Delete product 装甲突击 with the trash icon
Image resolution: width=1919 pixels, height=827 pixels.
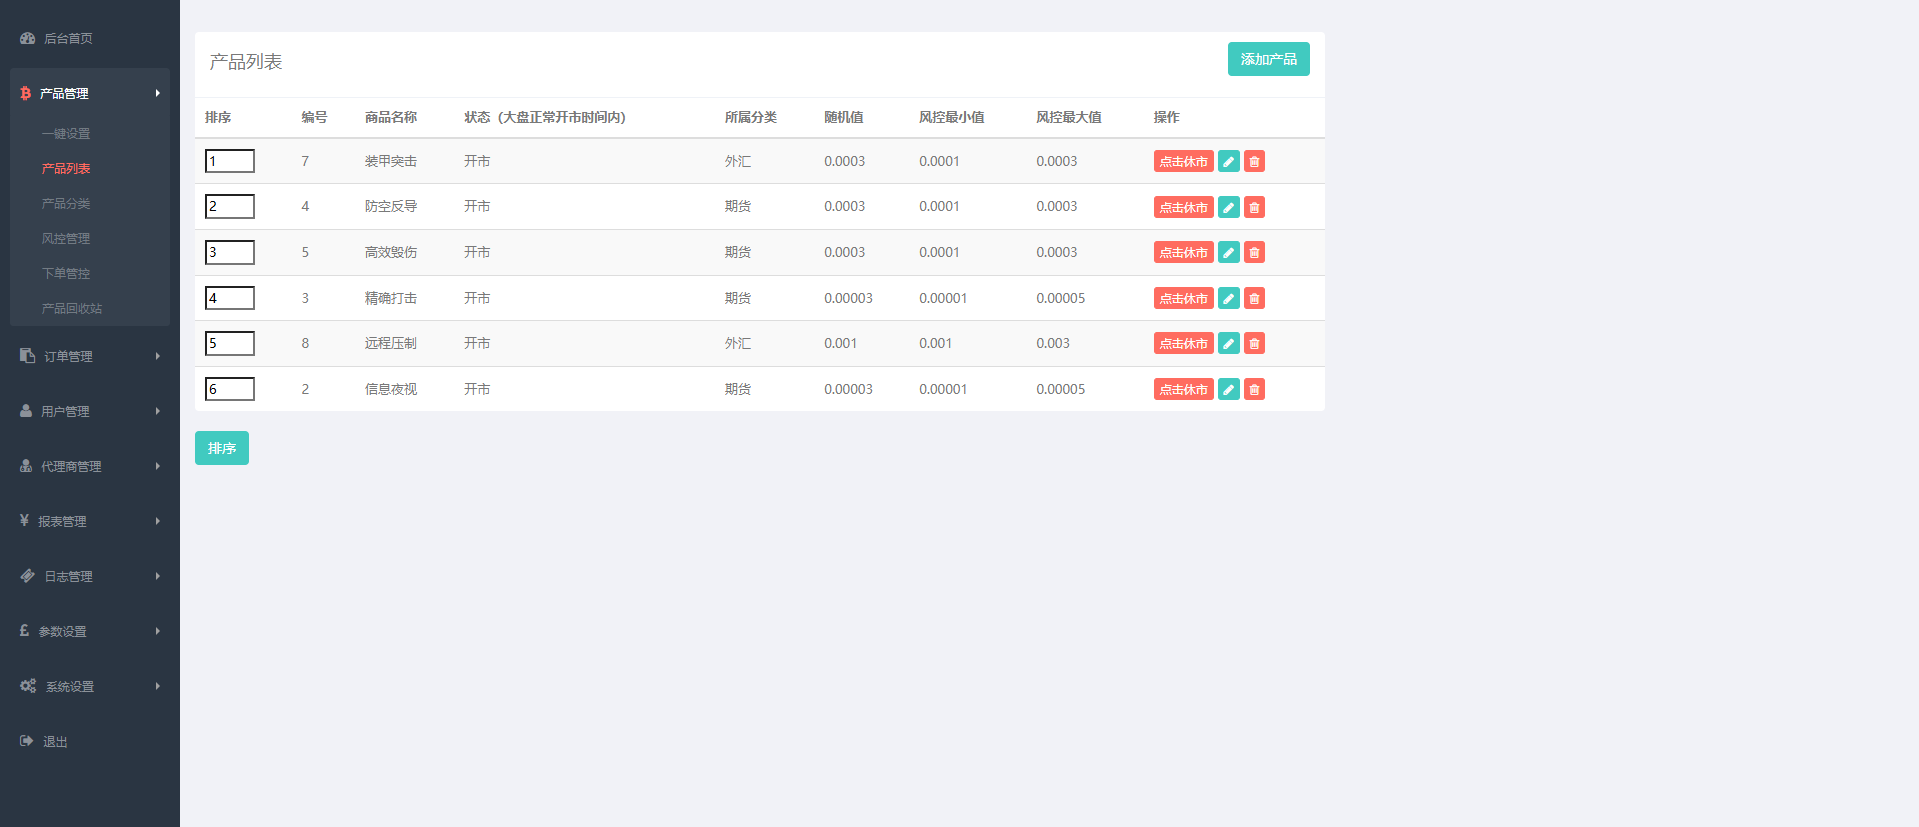point(1254,161)
